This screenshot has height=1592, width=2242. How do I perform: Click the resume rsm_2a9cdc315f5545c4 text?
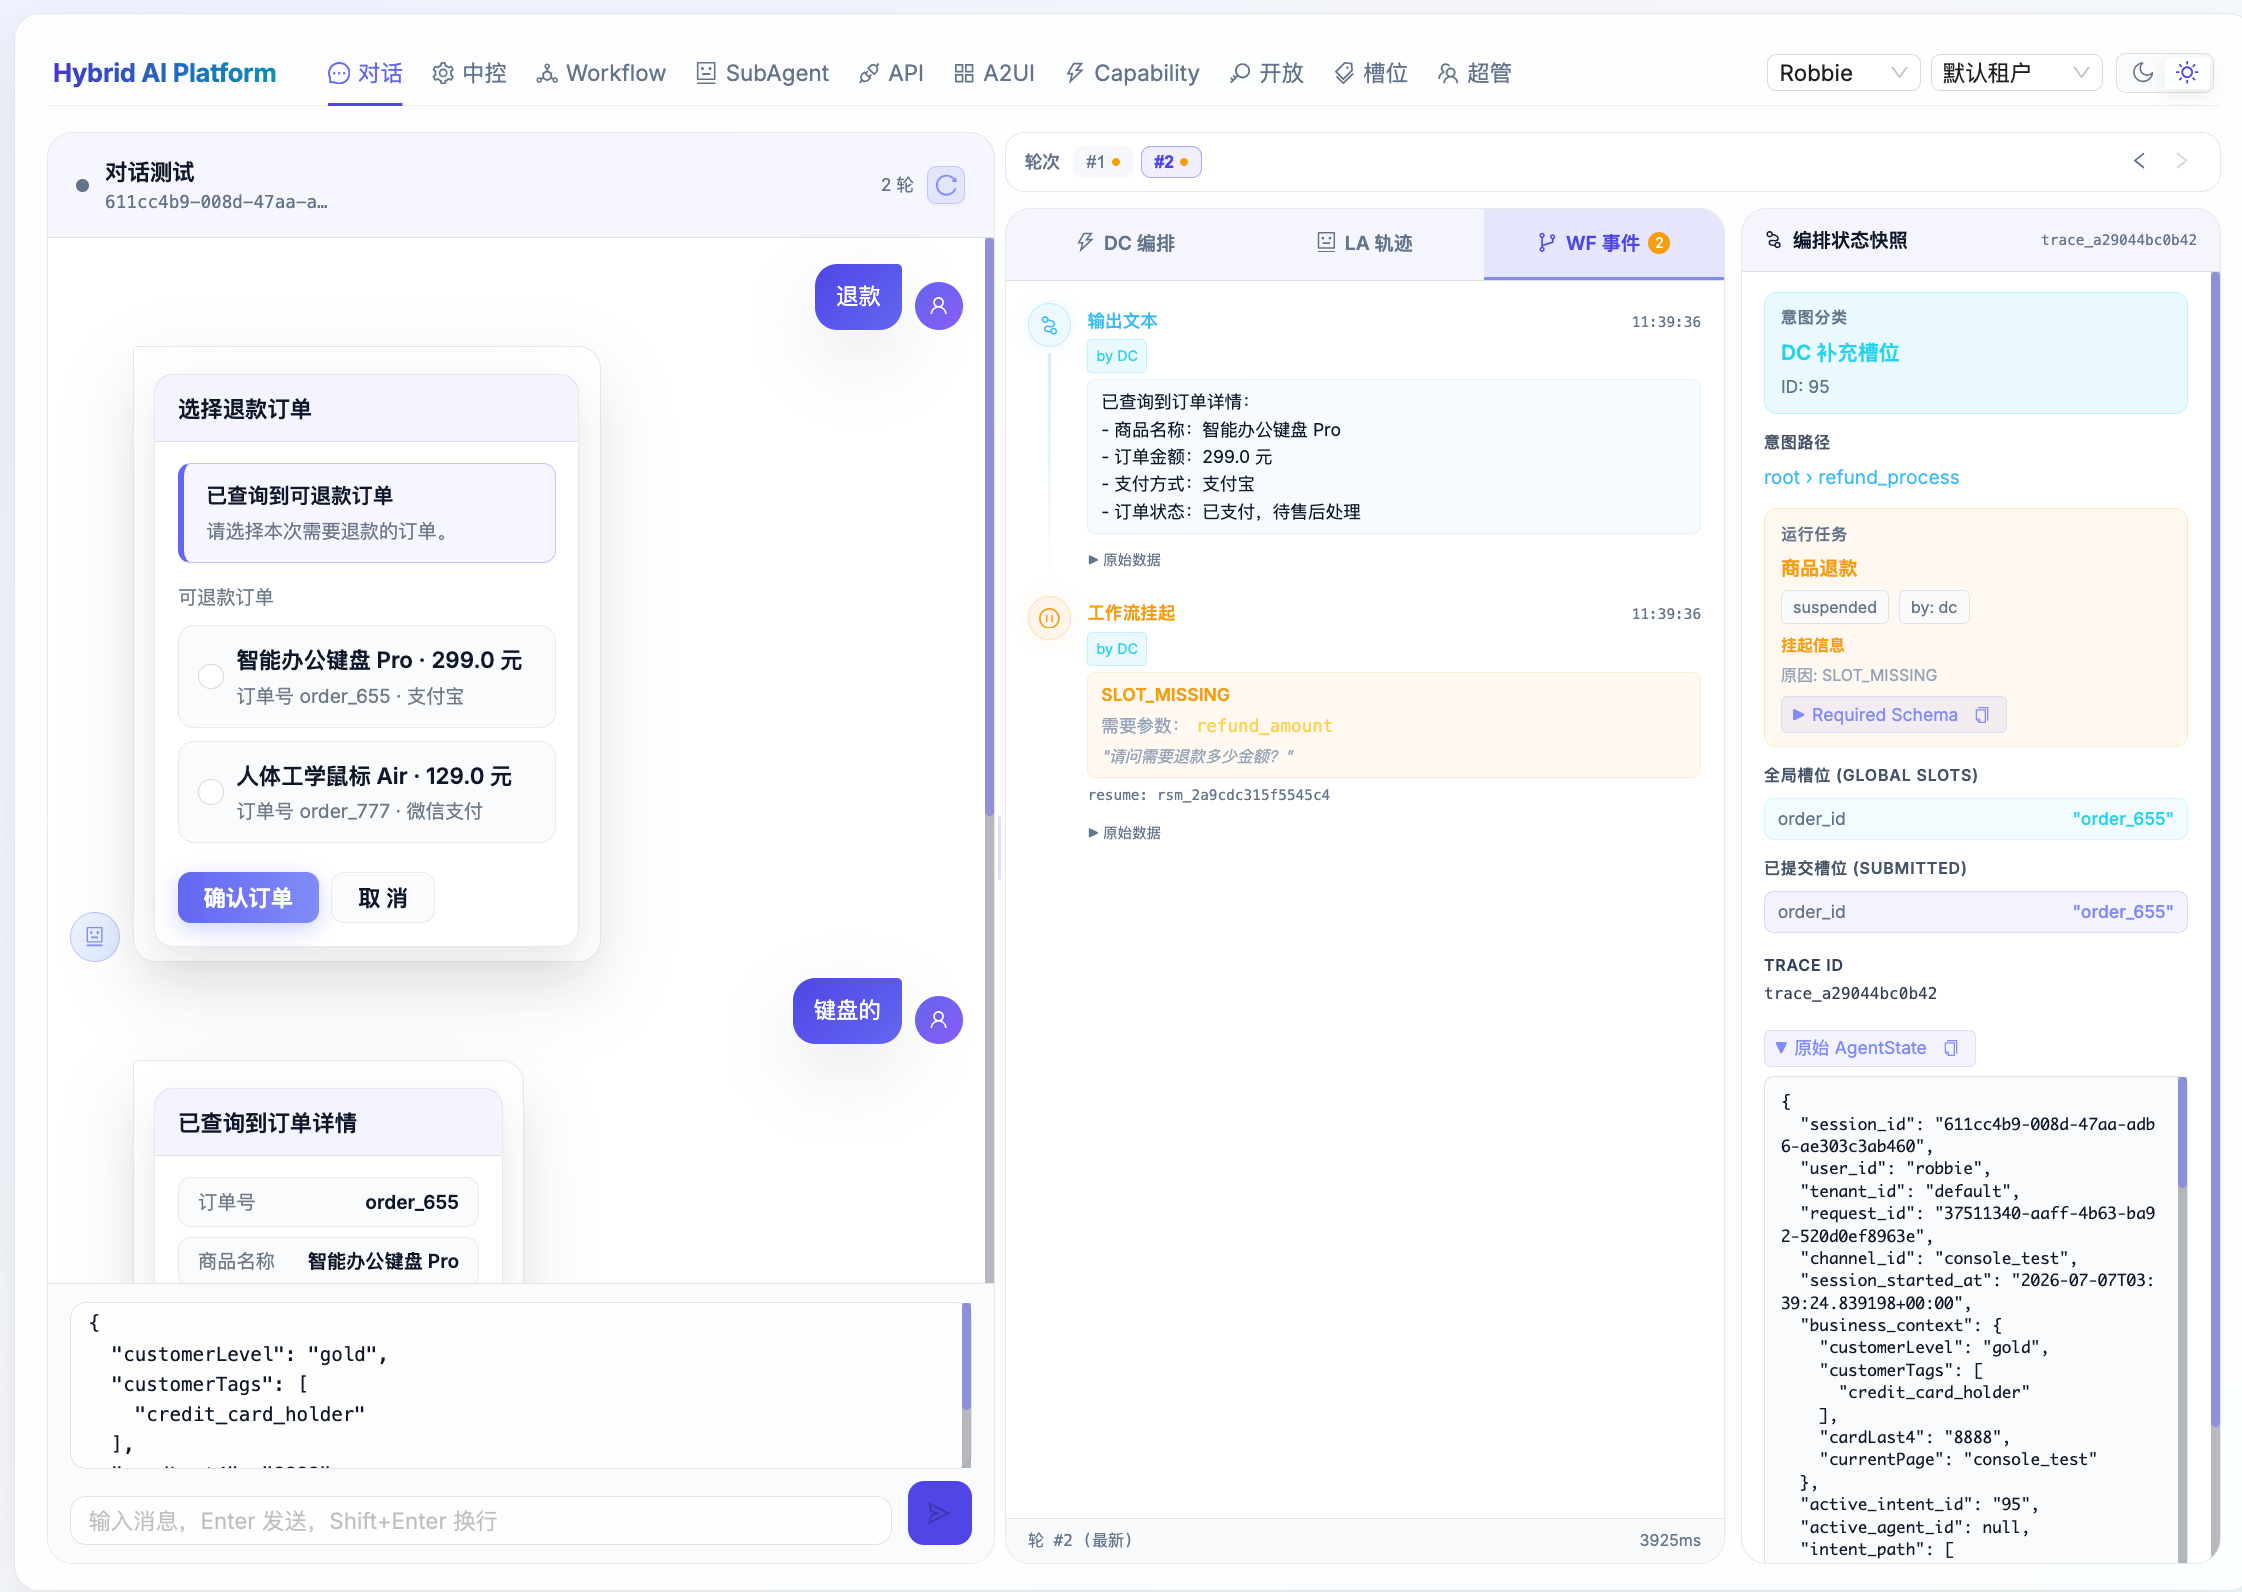coord(1209,795)
